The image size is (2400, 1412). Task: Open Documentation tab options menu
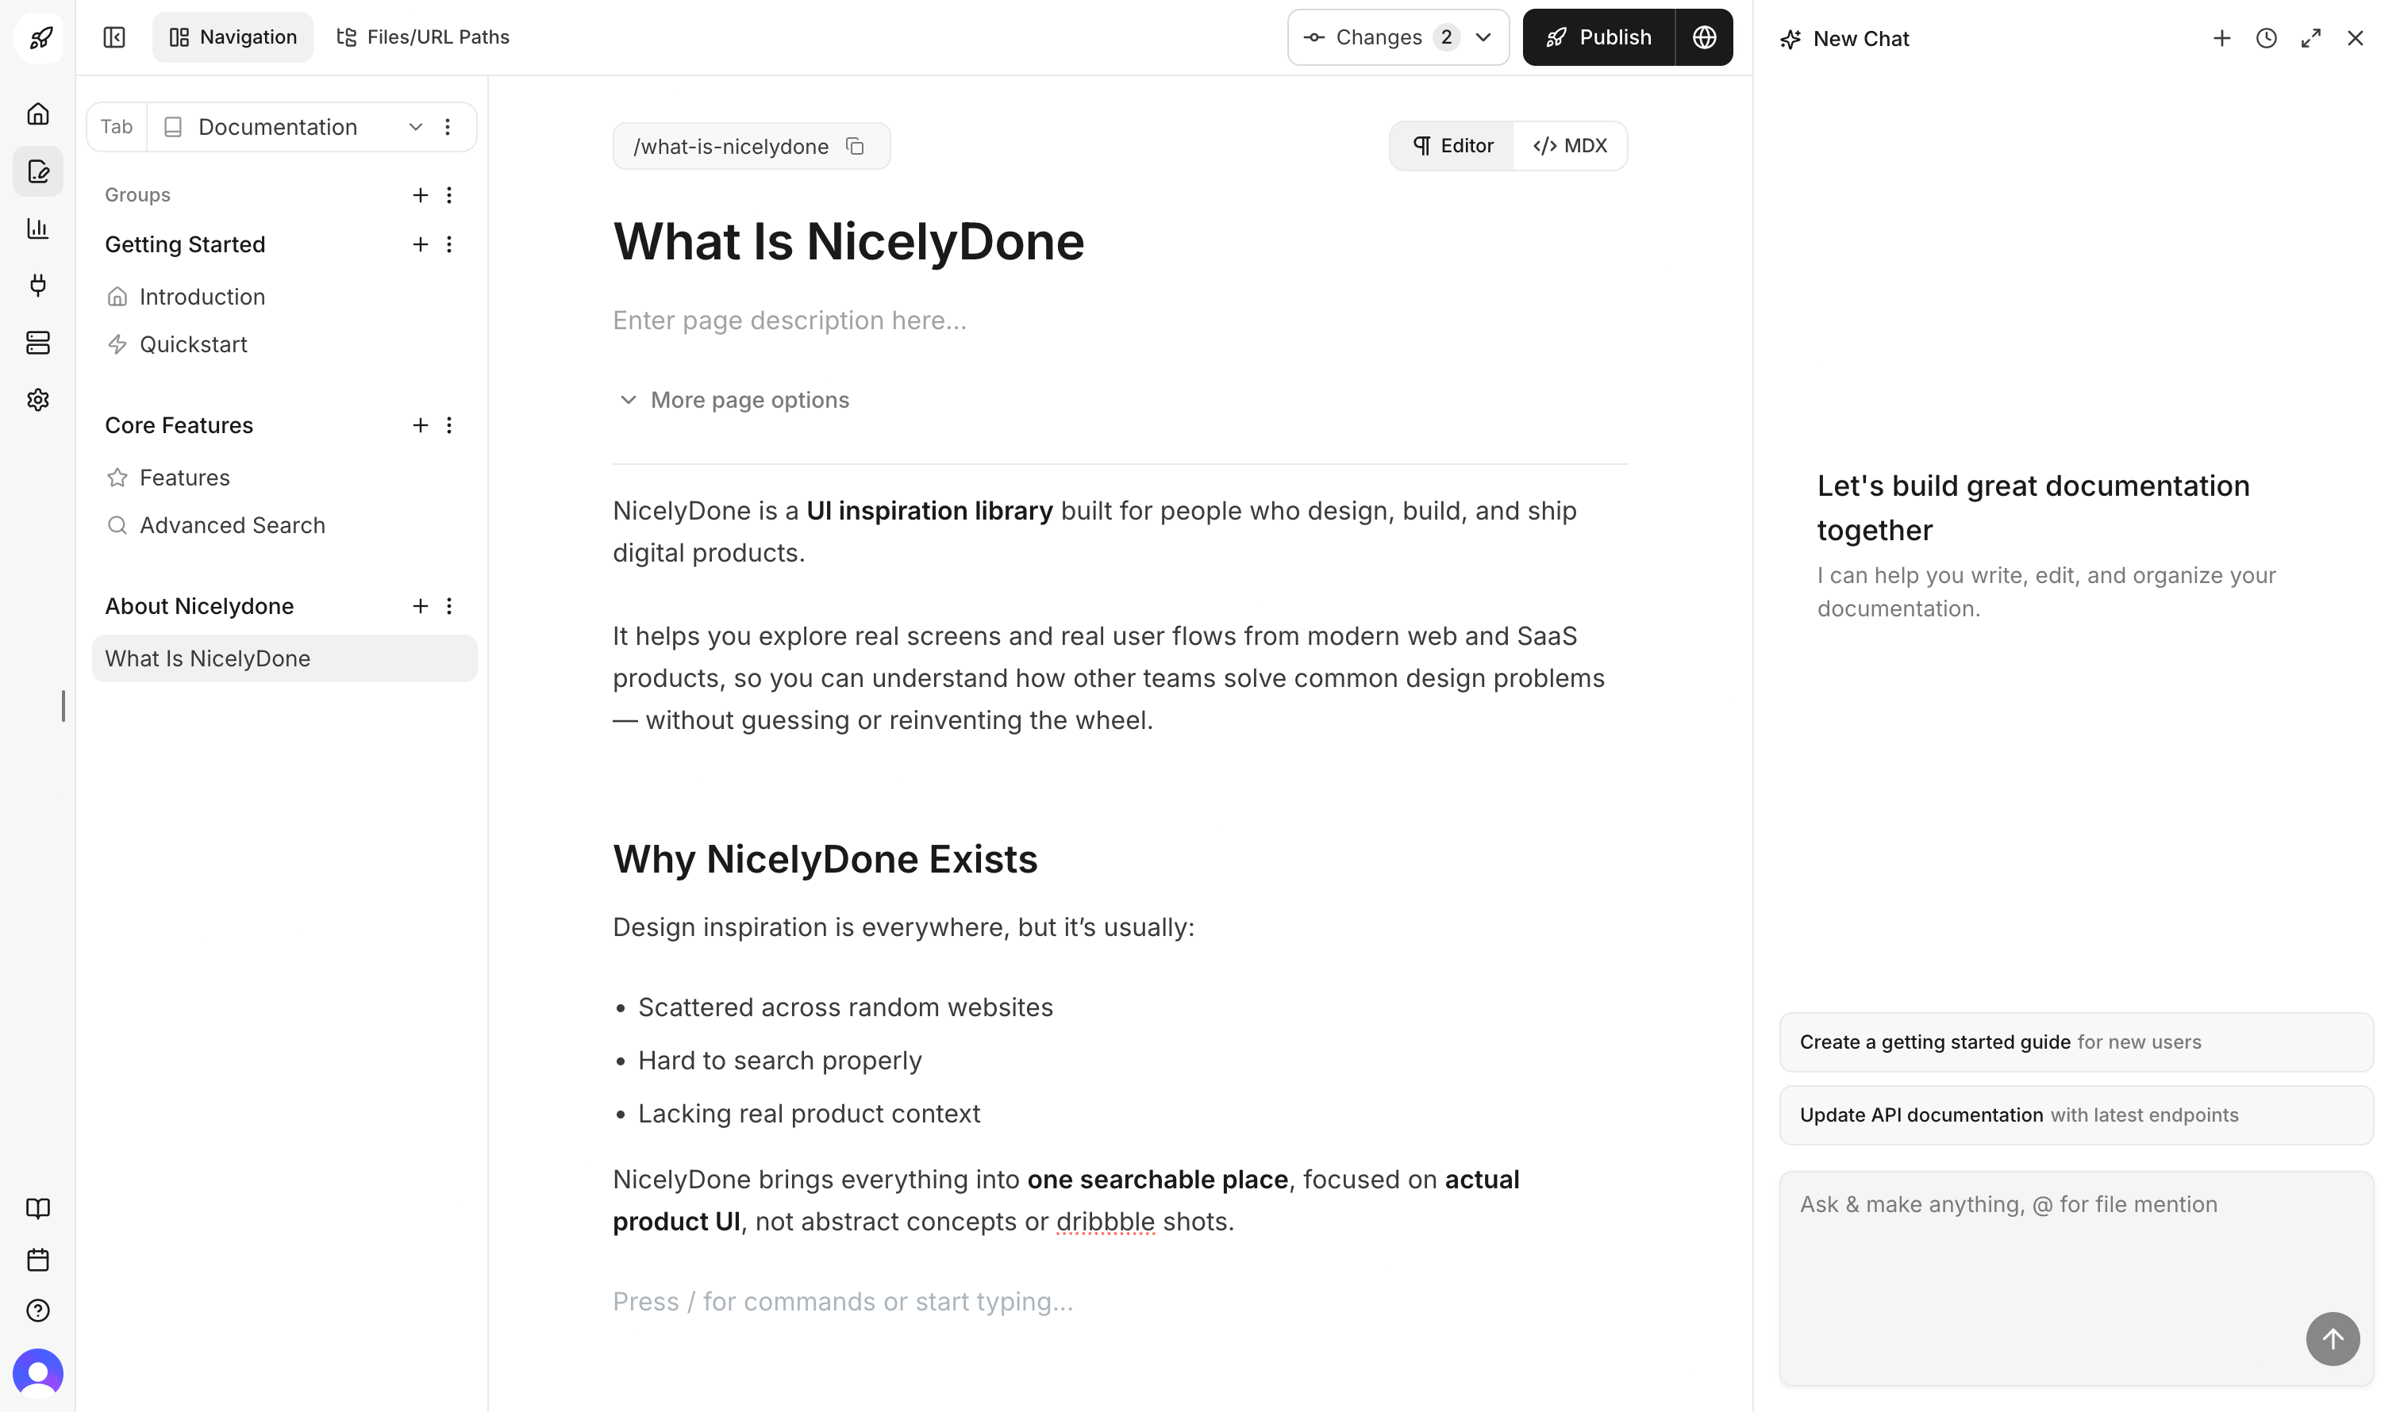pos(448,127)
